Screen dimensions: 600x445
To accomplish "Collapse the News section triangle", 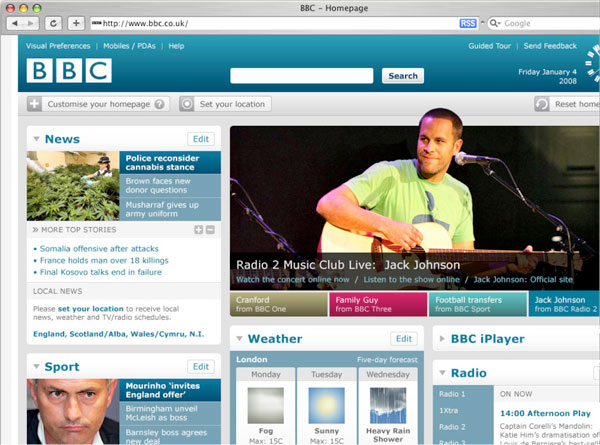I will pos(36,139).
